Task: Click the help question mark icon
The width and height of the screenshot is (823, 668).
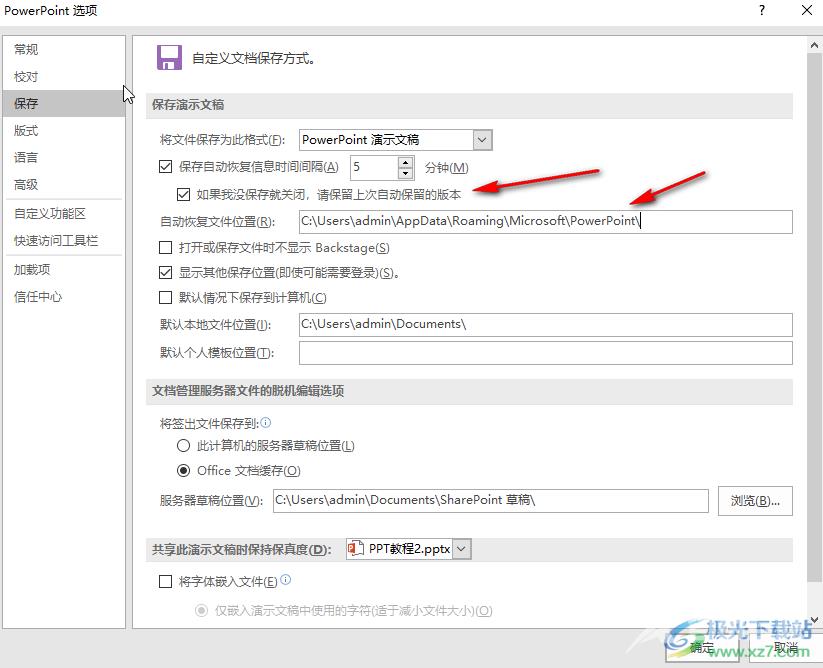Action: tap(762, 10)
